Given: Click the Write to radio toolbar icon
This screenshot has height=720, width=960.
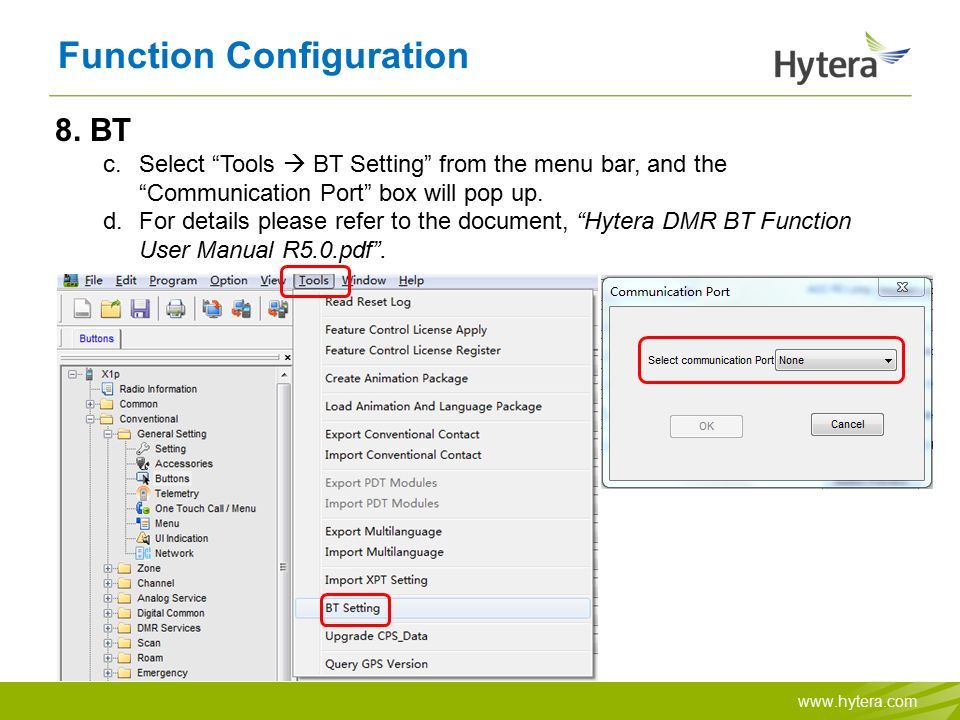Looking at the screenshot, I should tap(241, 309).
